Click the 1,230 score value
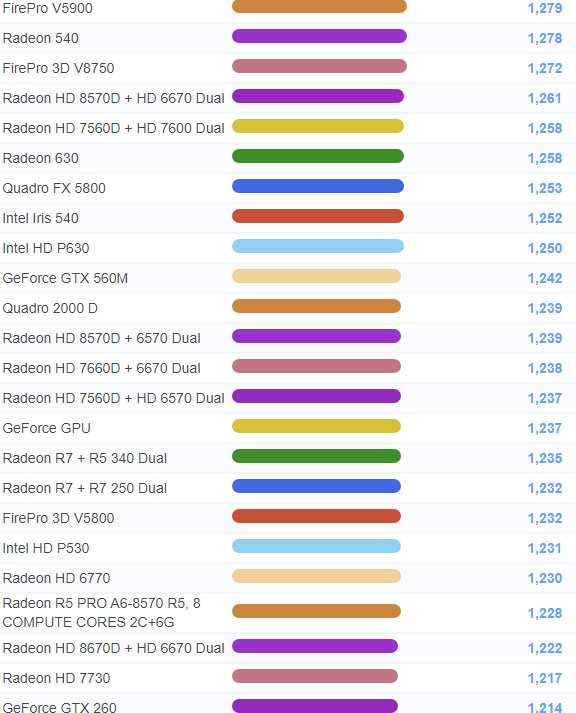Image resolution: width=576 pixels, height=713 pixels. tap(545, 578)
